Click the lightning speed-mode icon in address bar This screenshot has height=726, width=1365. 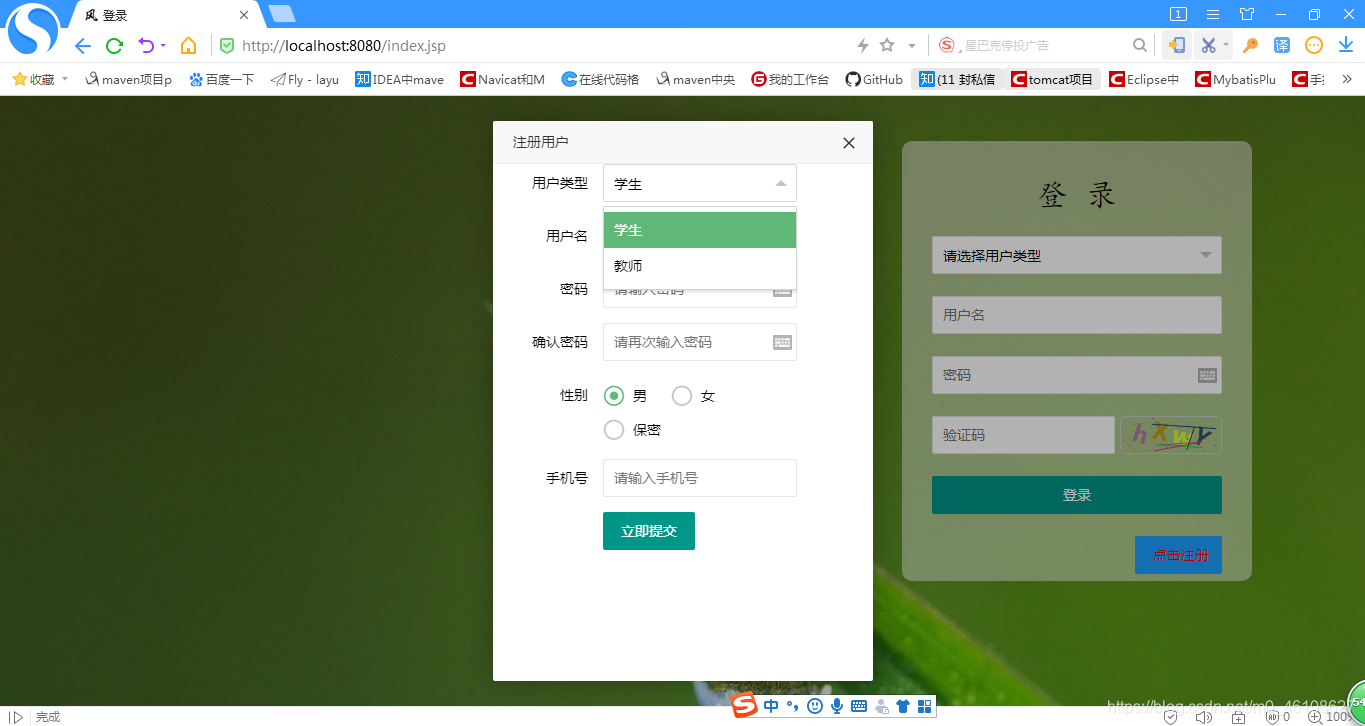point(863,45)
